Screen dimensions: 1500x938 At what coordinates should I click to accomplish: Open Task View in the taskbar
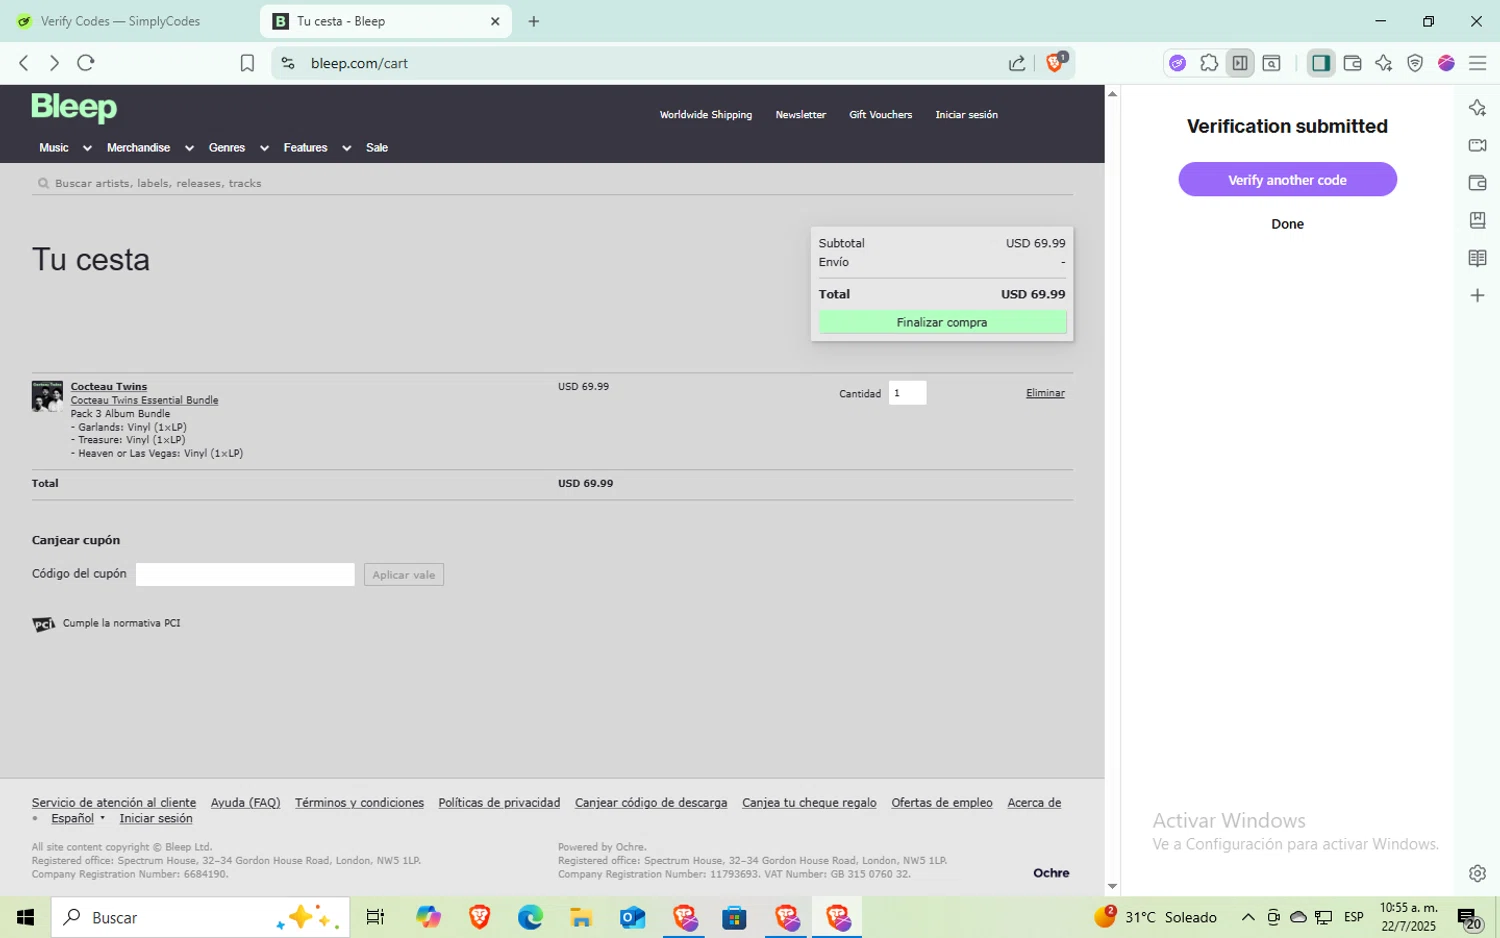375,917
